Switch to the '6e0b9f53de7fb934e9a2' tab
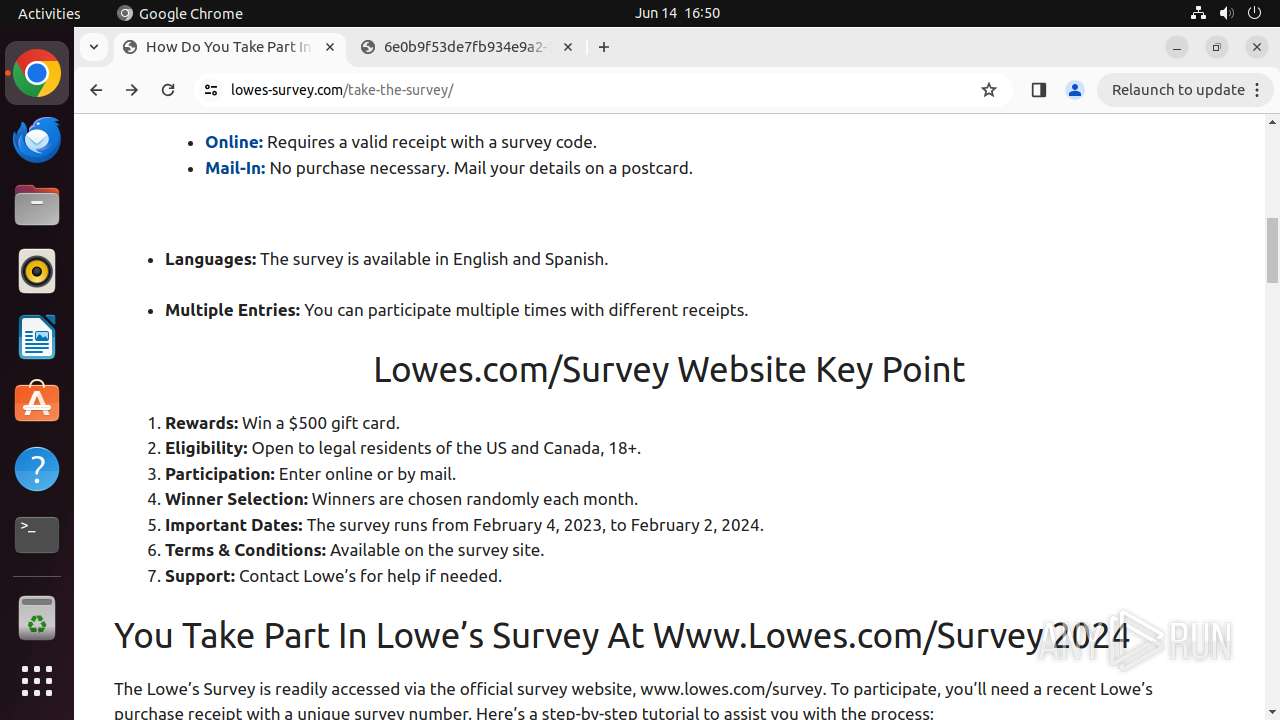Viewport: 1280px width, 720px height. coord(466,47)
